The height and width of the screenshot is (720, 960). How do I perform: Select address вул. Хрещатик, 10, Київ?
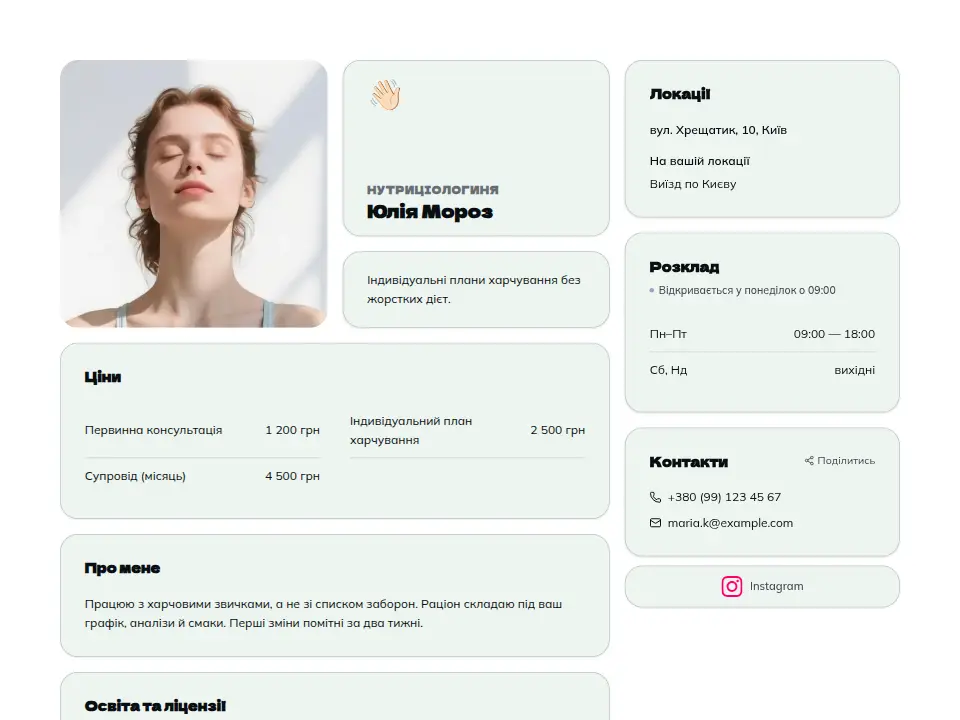pyautogui.click(x=718, y=130)
